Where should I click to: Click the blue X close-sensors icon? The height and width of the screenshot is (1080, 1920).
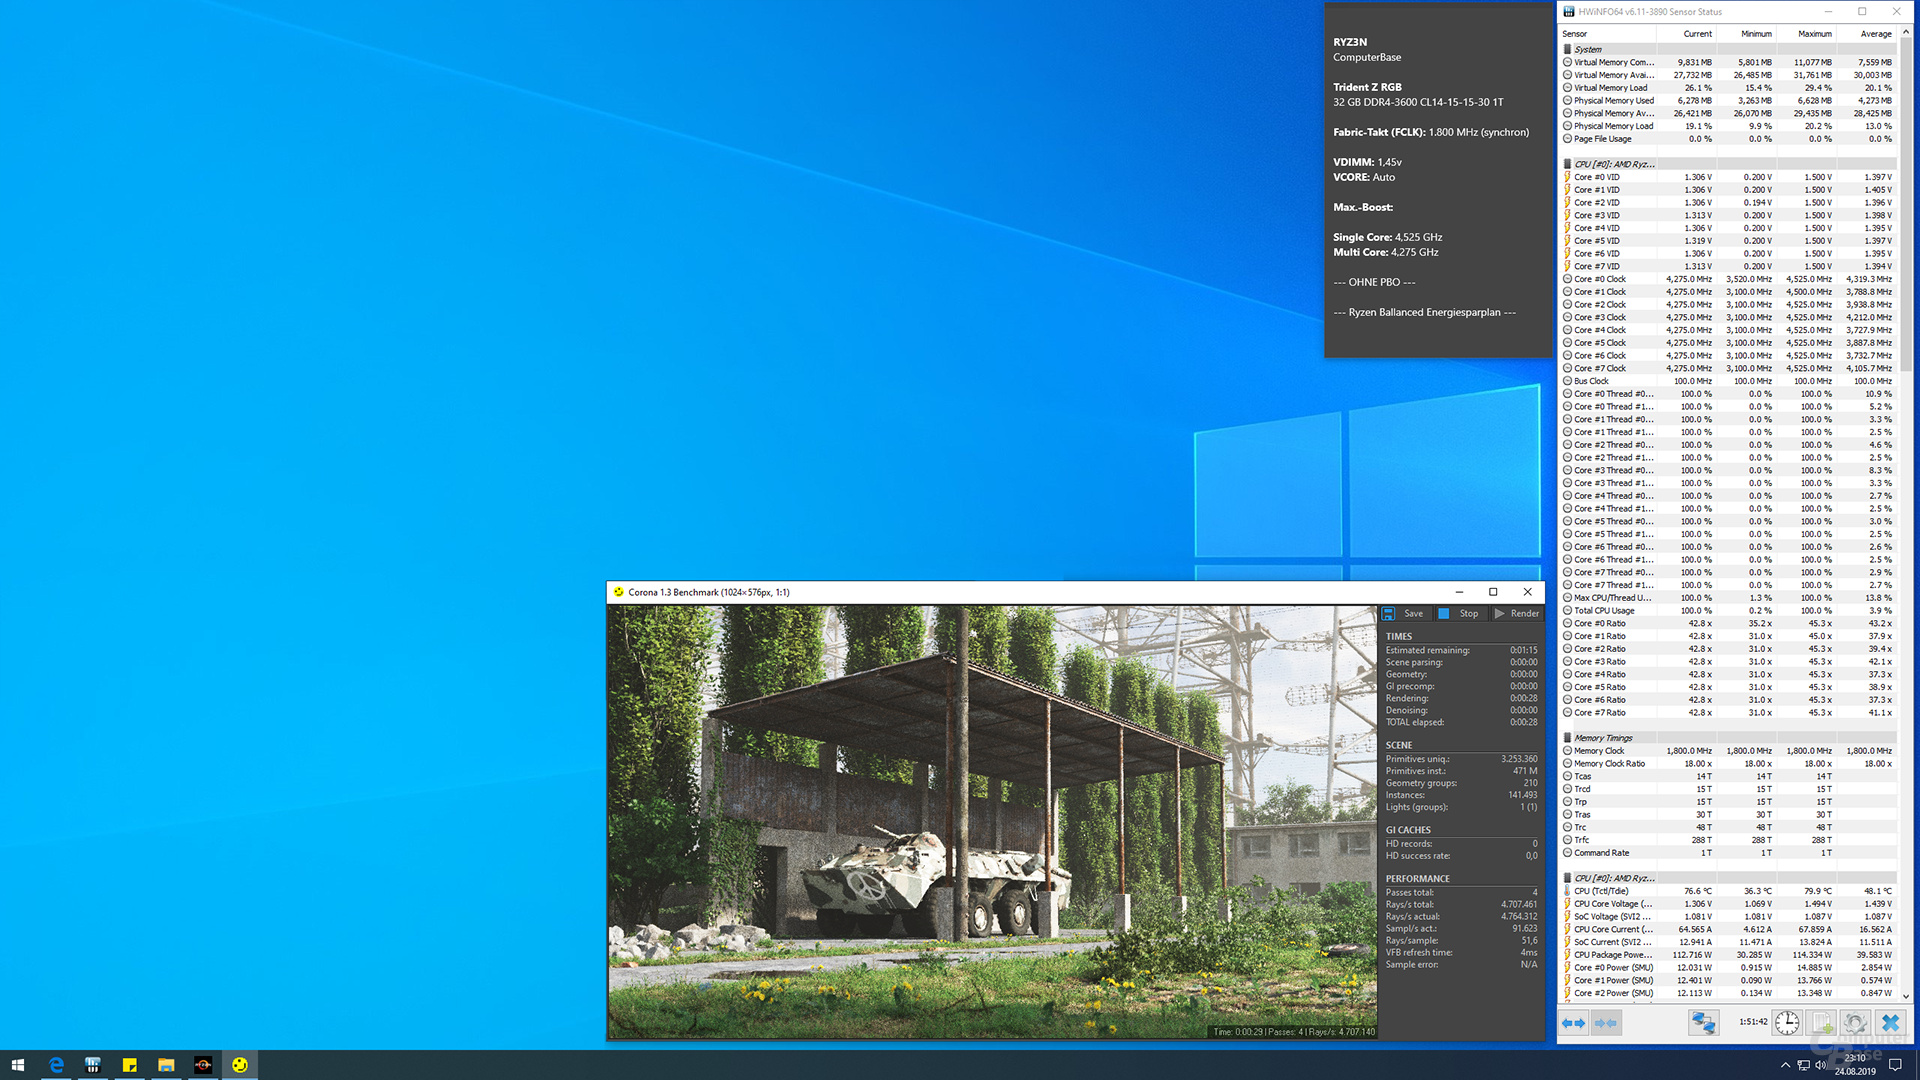click(x=1890, y=1023)
